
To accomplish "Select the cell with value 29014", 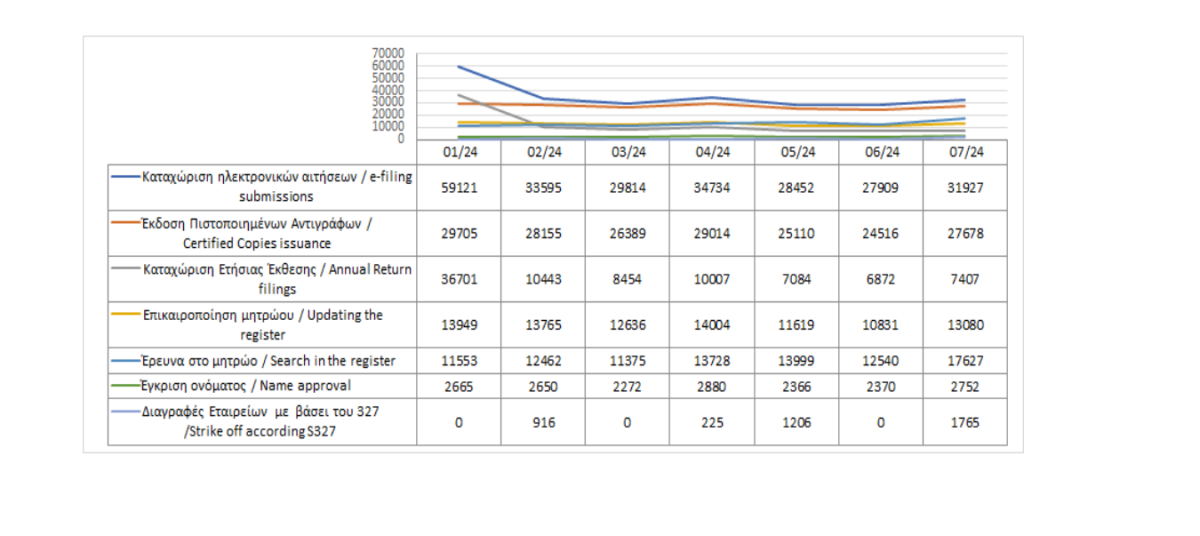I will pyautogui.click(x=712, y=233).
